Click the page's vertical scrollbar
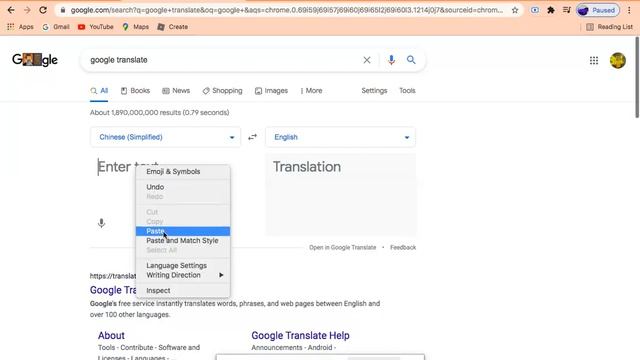 [x=637, y=78]
